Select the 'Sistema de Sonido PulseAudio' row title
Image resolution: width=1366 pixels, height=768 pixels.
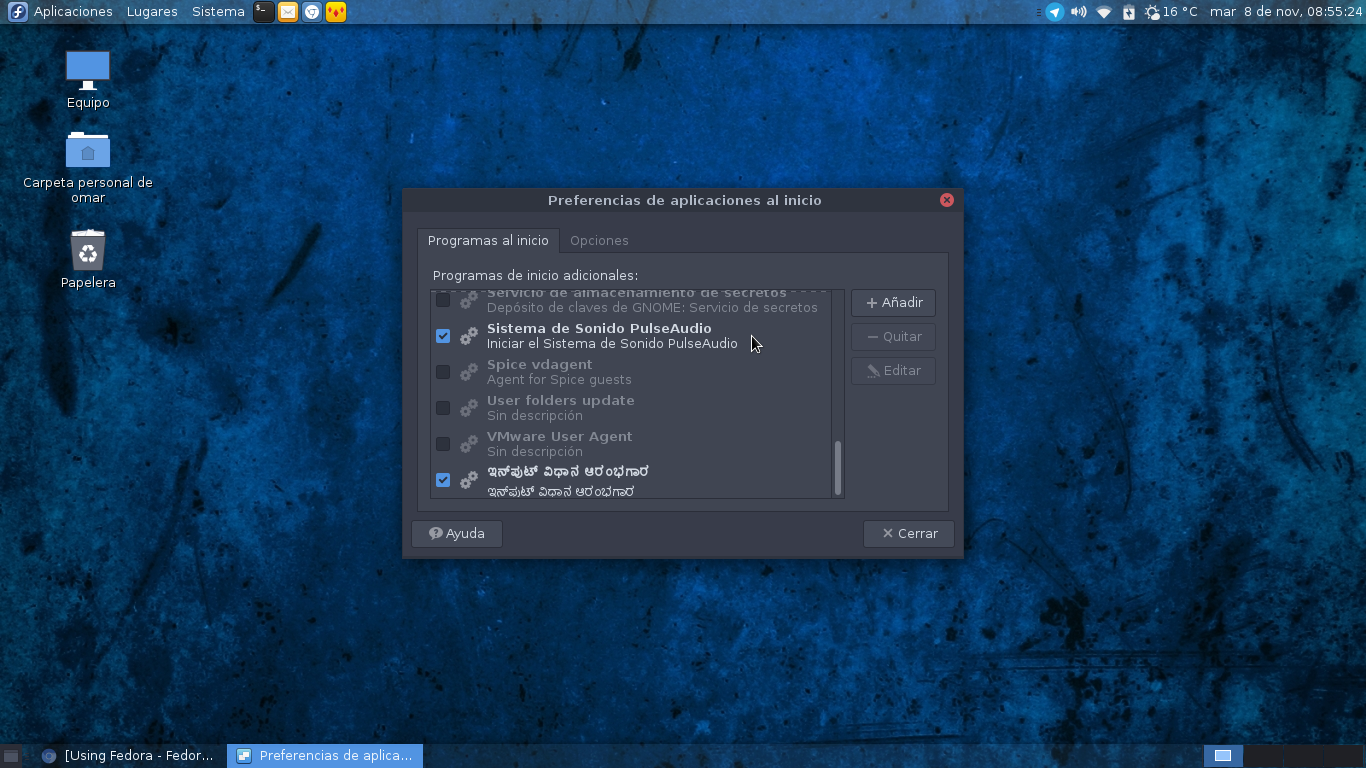599,329
